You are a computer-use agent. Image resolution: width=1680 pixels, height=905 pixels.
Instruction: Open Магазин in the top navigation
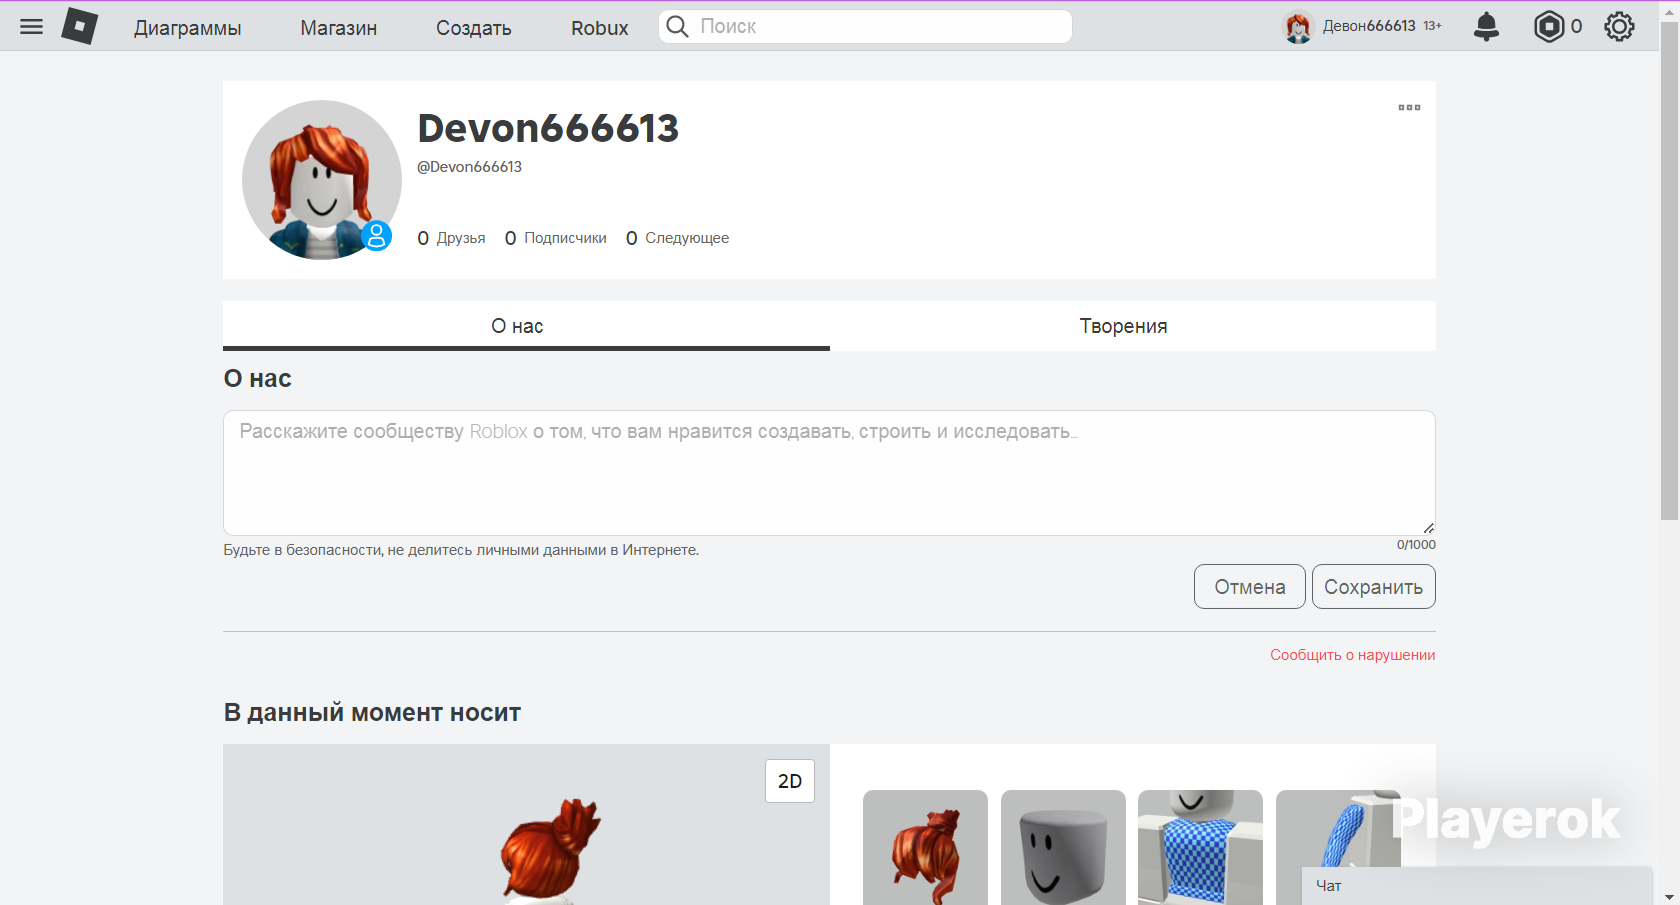click(339, 28)
